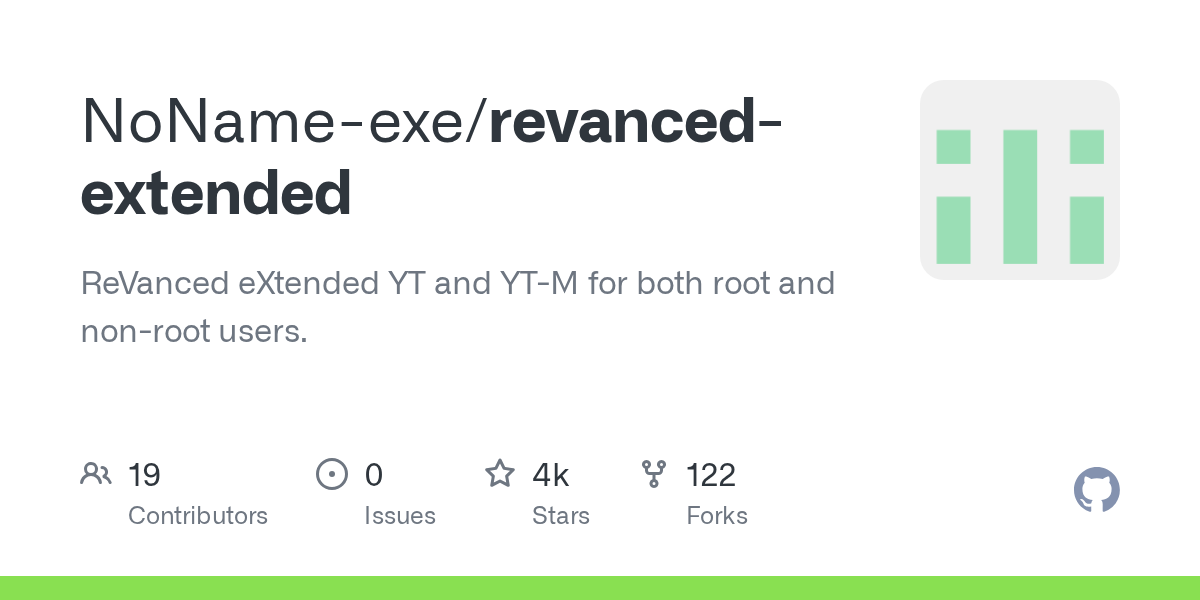Open the Forks label
The height and width of the screenshot is (600, 1200).
pyautogui.click(x=717, y=516)
